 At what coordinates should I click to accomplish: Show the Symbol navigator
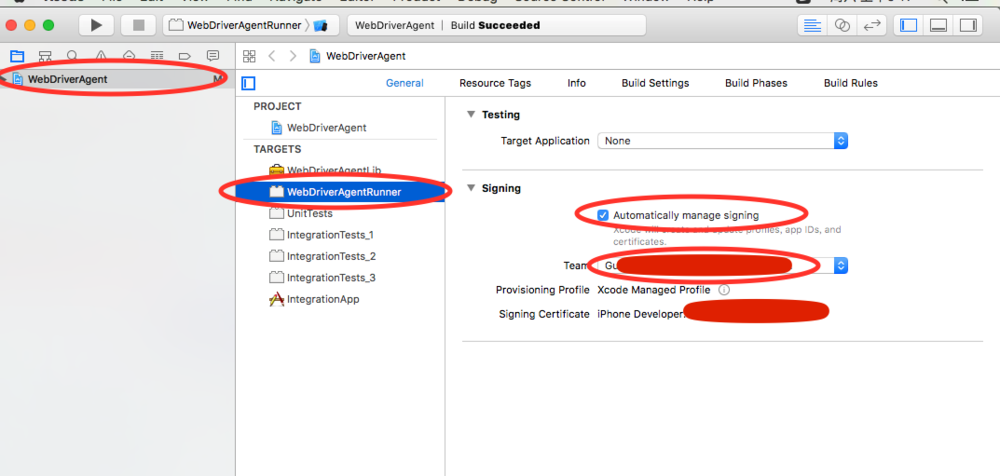[x=45, y=56]
